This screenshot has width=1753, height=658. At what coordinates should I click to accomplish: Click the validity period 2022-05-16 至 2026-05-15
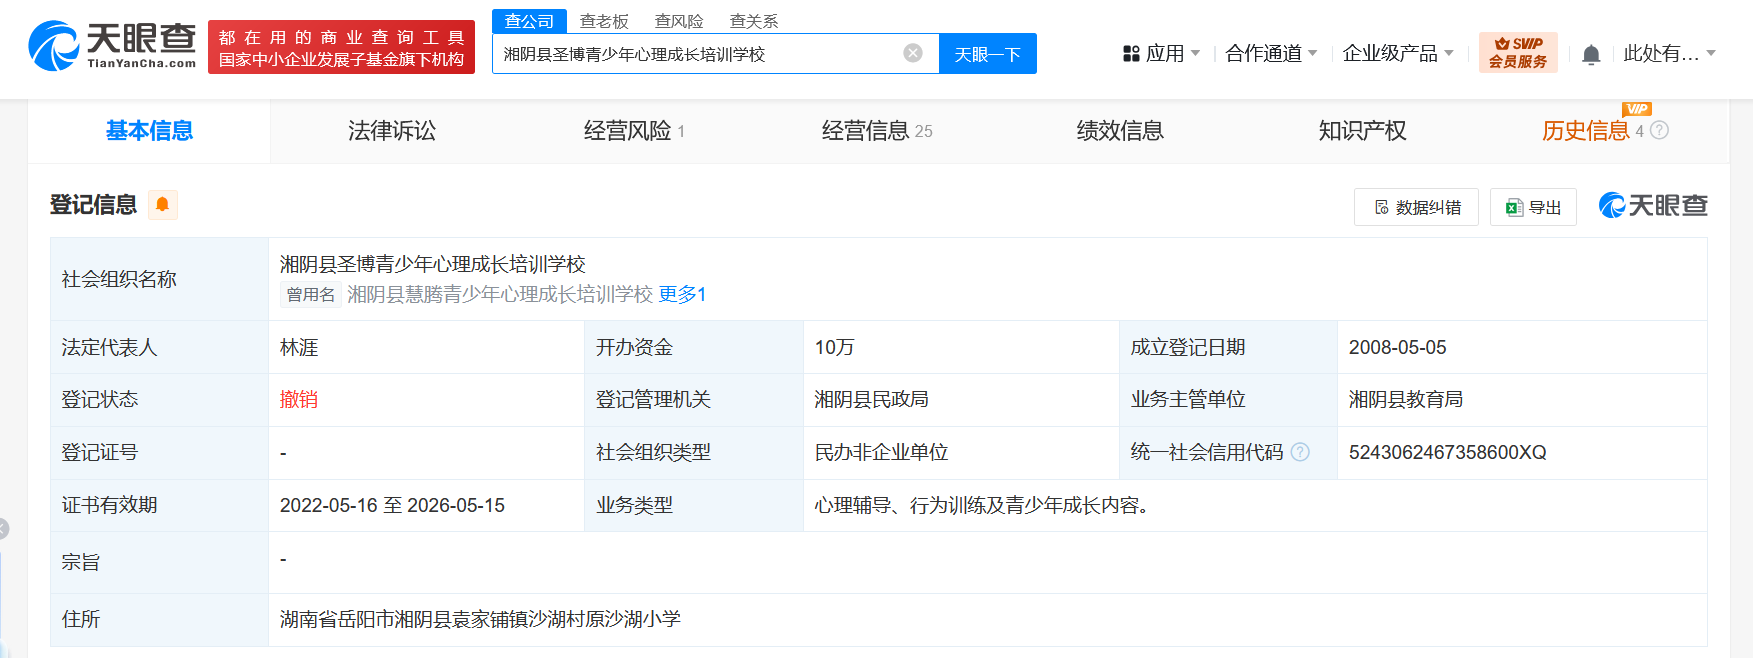coord(392,505)
